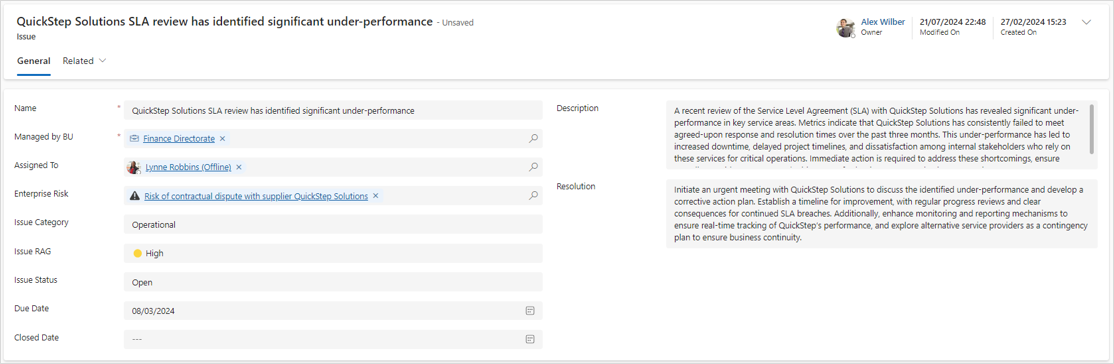Click Alex Wilber's owner avatar

click(845, 27)
